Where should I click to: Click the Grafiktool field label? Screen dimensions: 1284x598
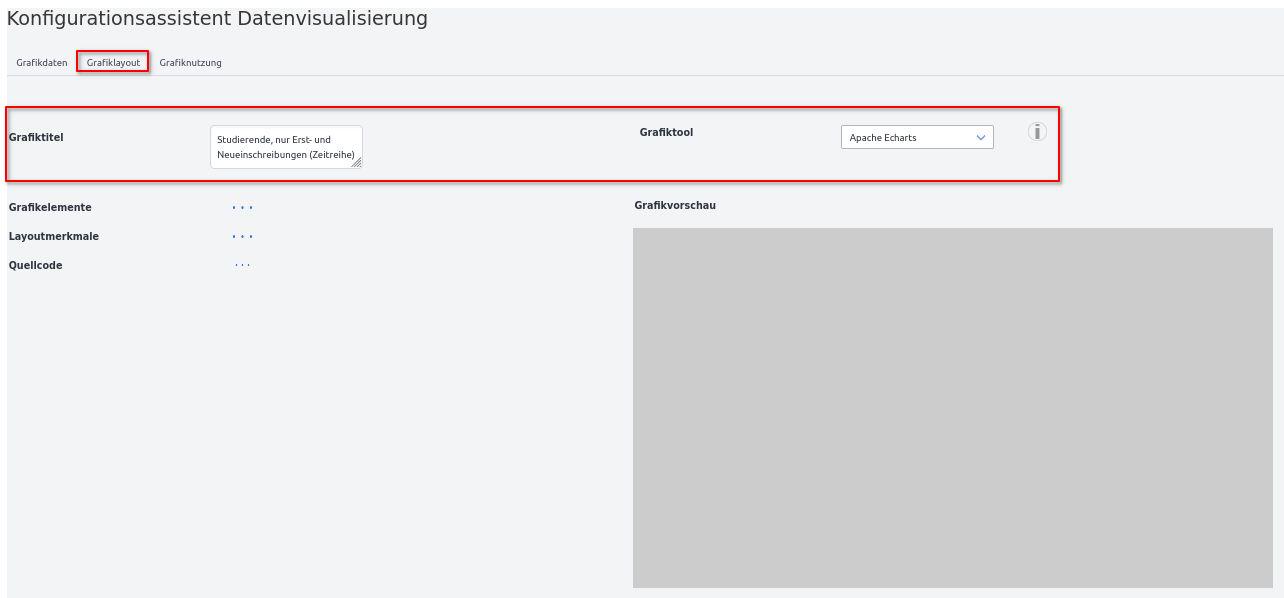tap(666, 133)
